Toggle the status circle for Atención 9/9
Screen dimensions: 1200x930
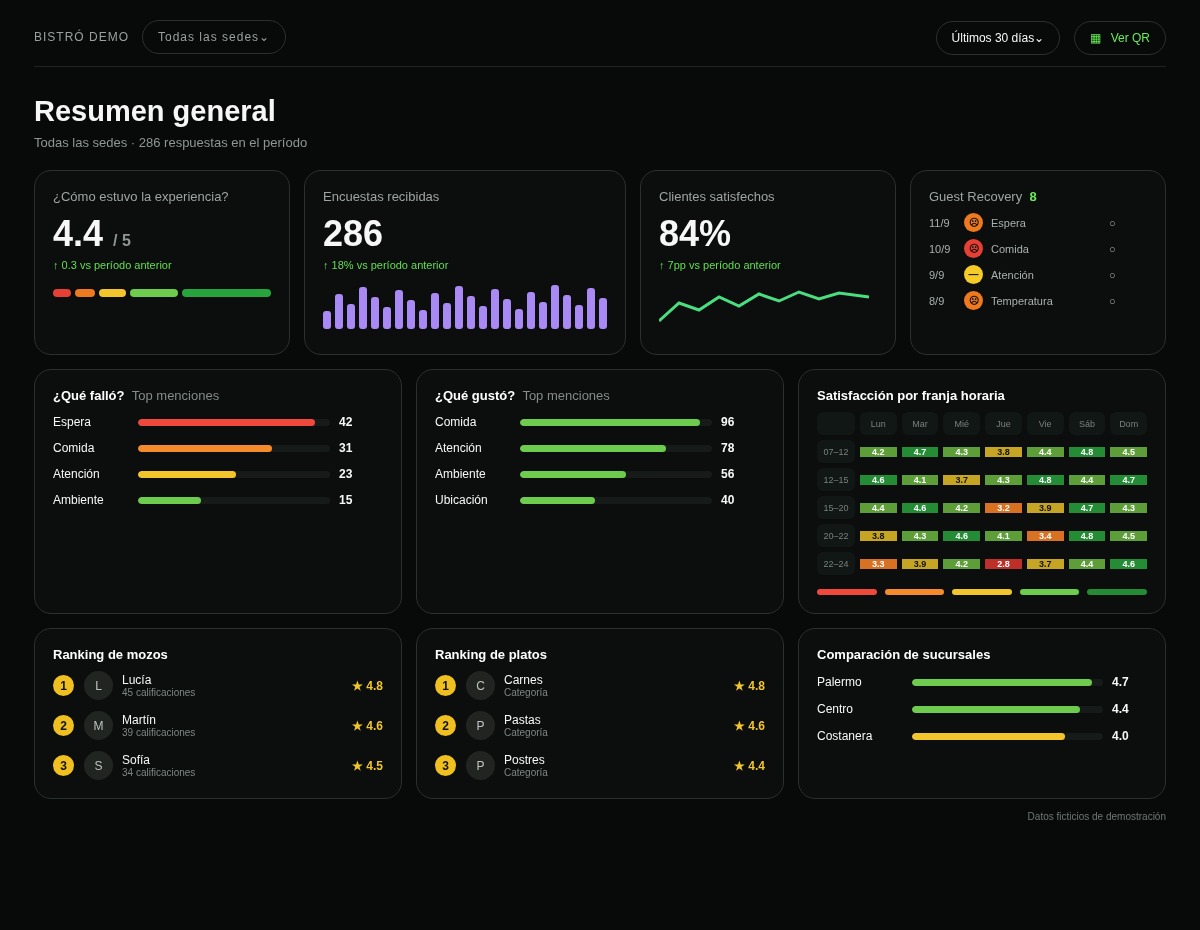click(1112, 275)
